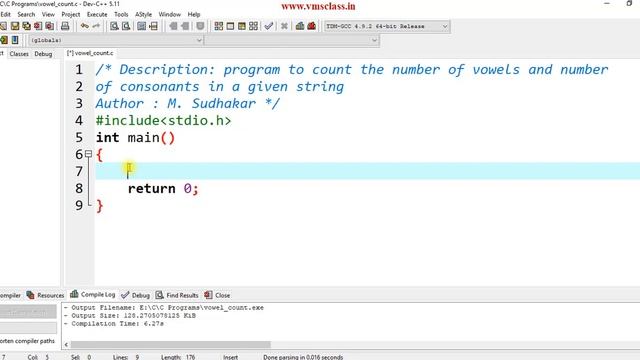640x360 pixels.
Task: Click the Delete Profiling Information red icon
Action: pyautogui.click(x=311, y=26)
